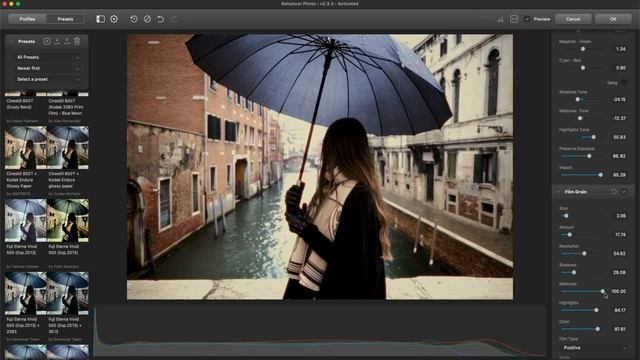The width and height of the screenshot is (640, 360).
Task: Select CineStill 800T + Kodak Endura glossy paper right thumbnail
Action: pos(68,148)
